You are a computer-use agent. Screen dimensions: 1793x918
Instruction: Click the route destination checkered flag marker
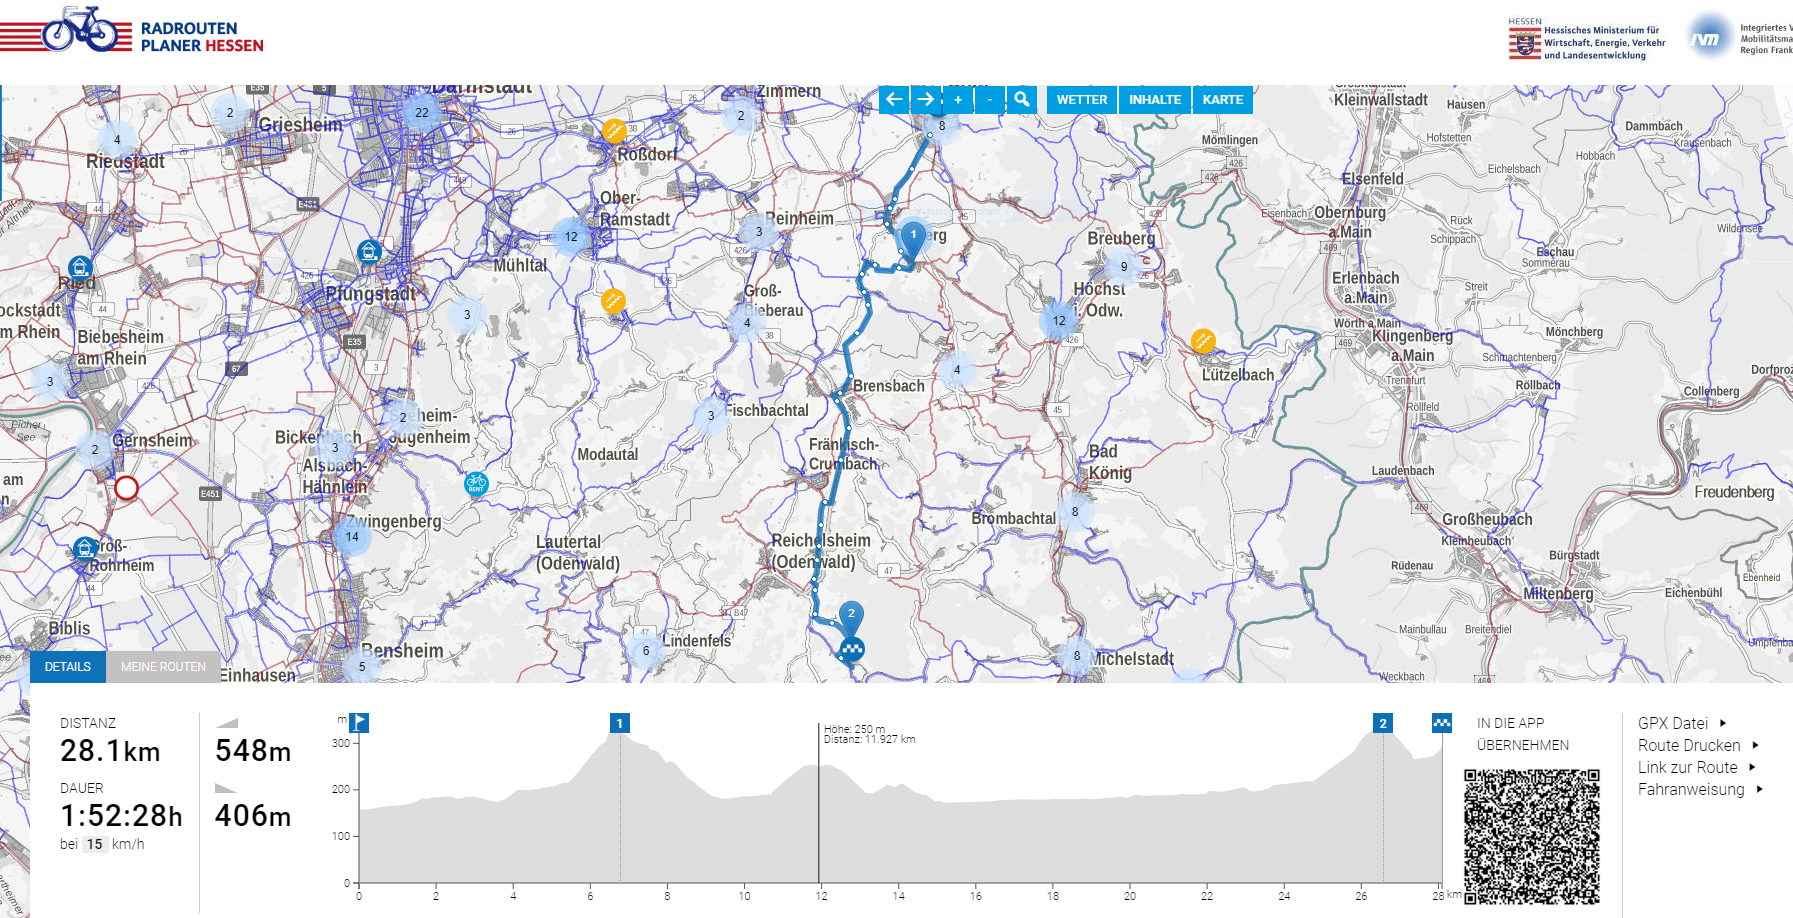point(851,650)
